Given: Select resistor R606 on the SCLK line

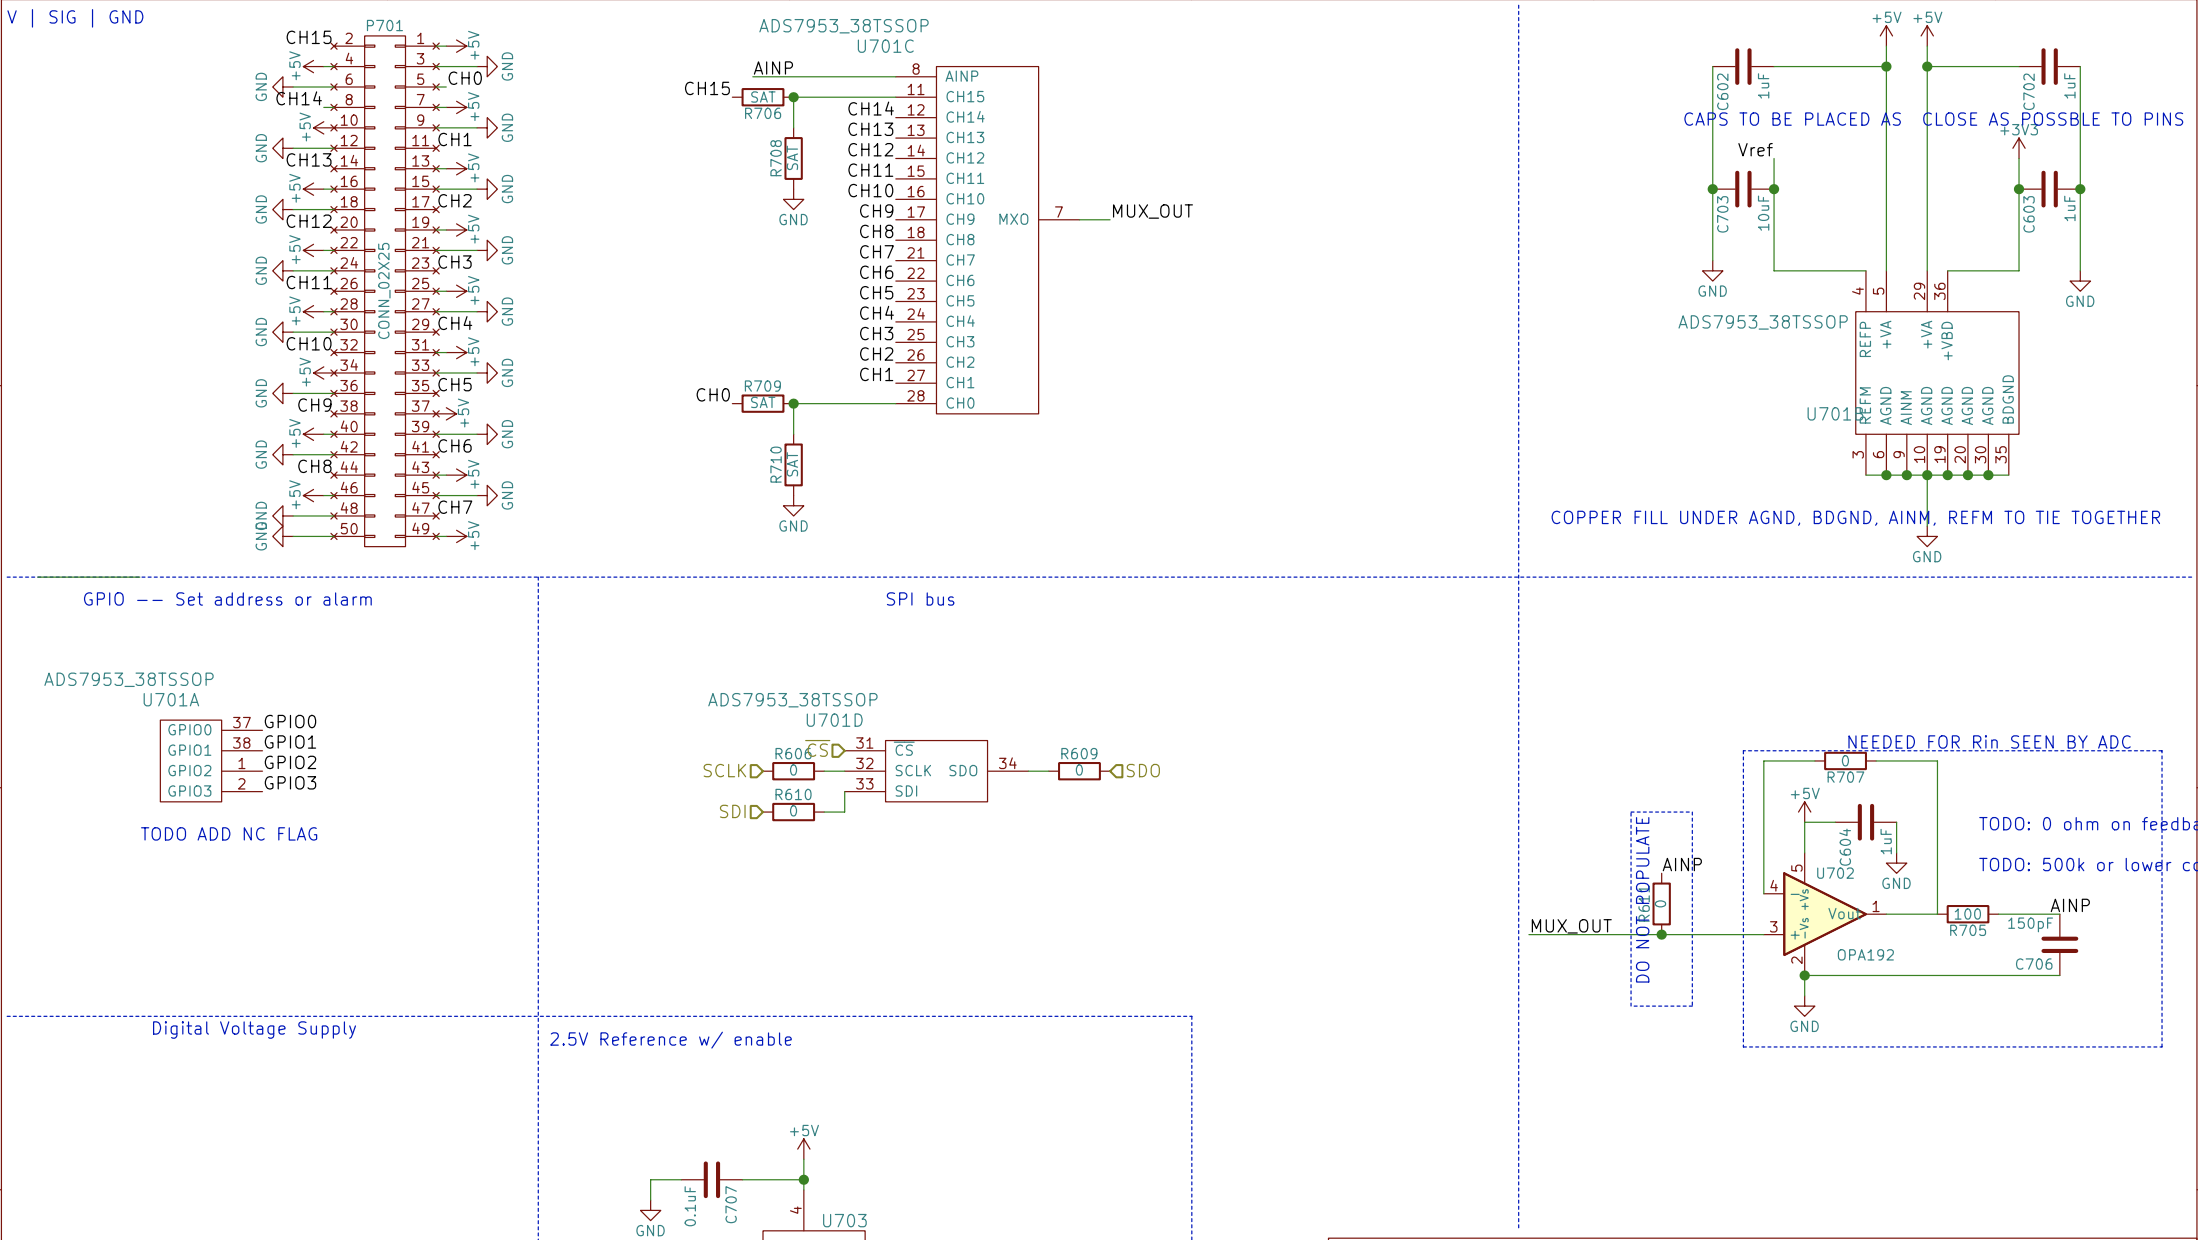Looking at the screenshot, I should pos(793,771).
